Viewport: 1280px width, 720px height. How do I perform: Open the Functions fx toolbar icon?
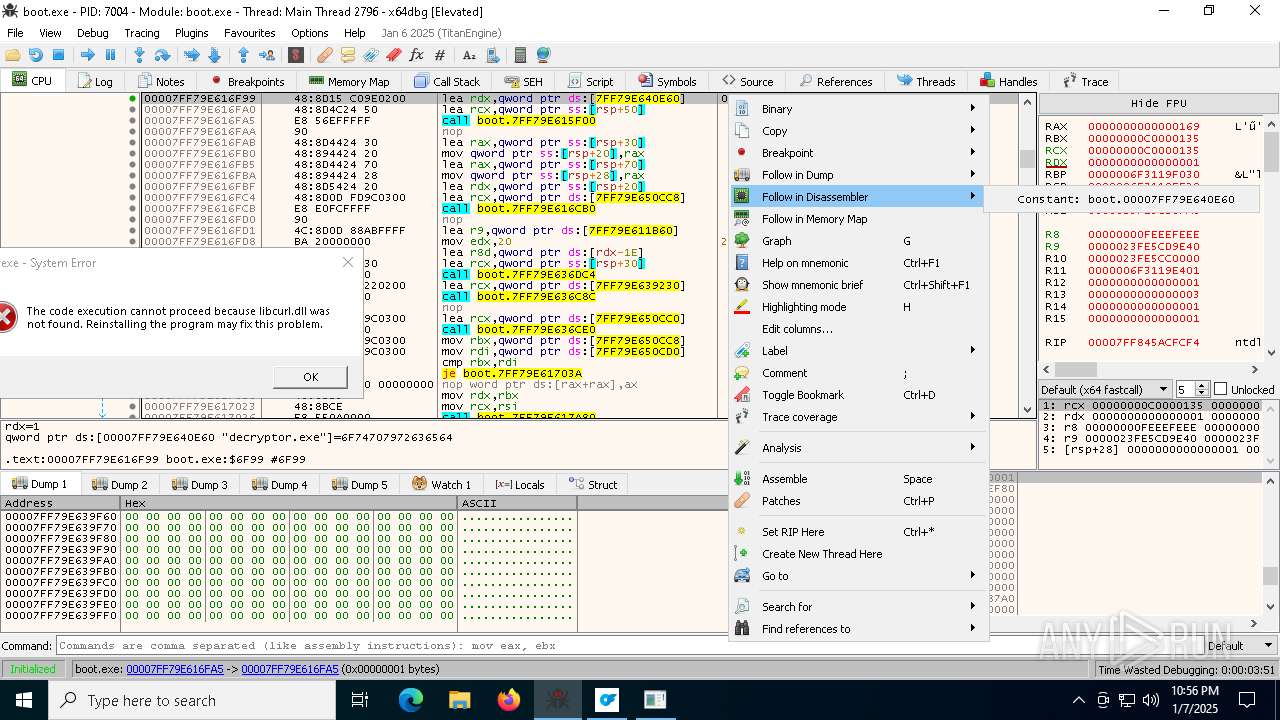tap(416, 55)
